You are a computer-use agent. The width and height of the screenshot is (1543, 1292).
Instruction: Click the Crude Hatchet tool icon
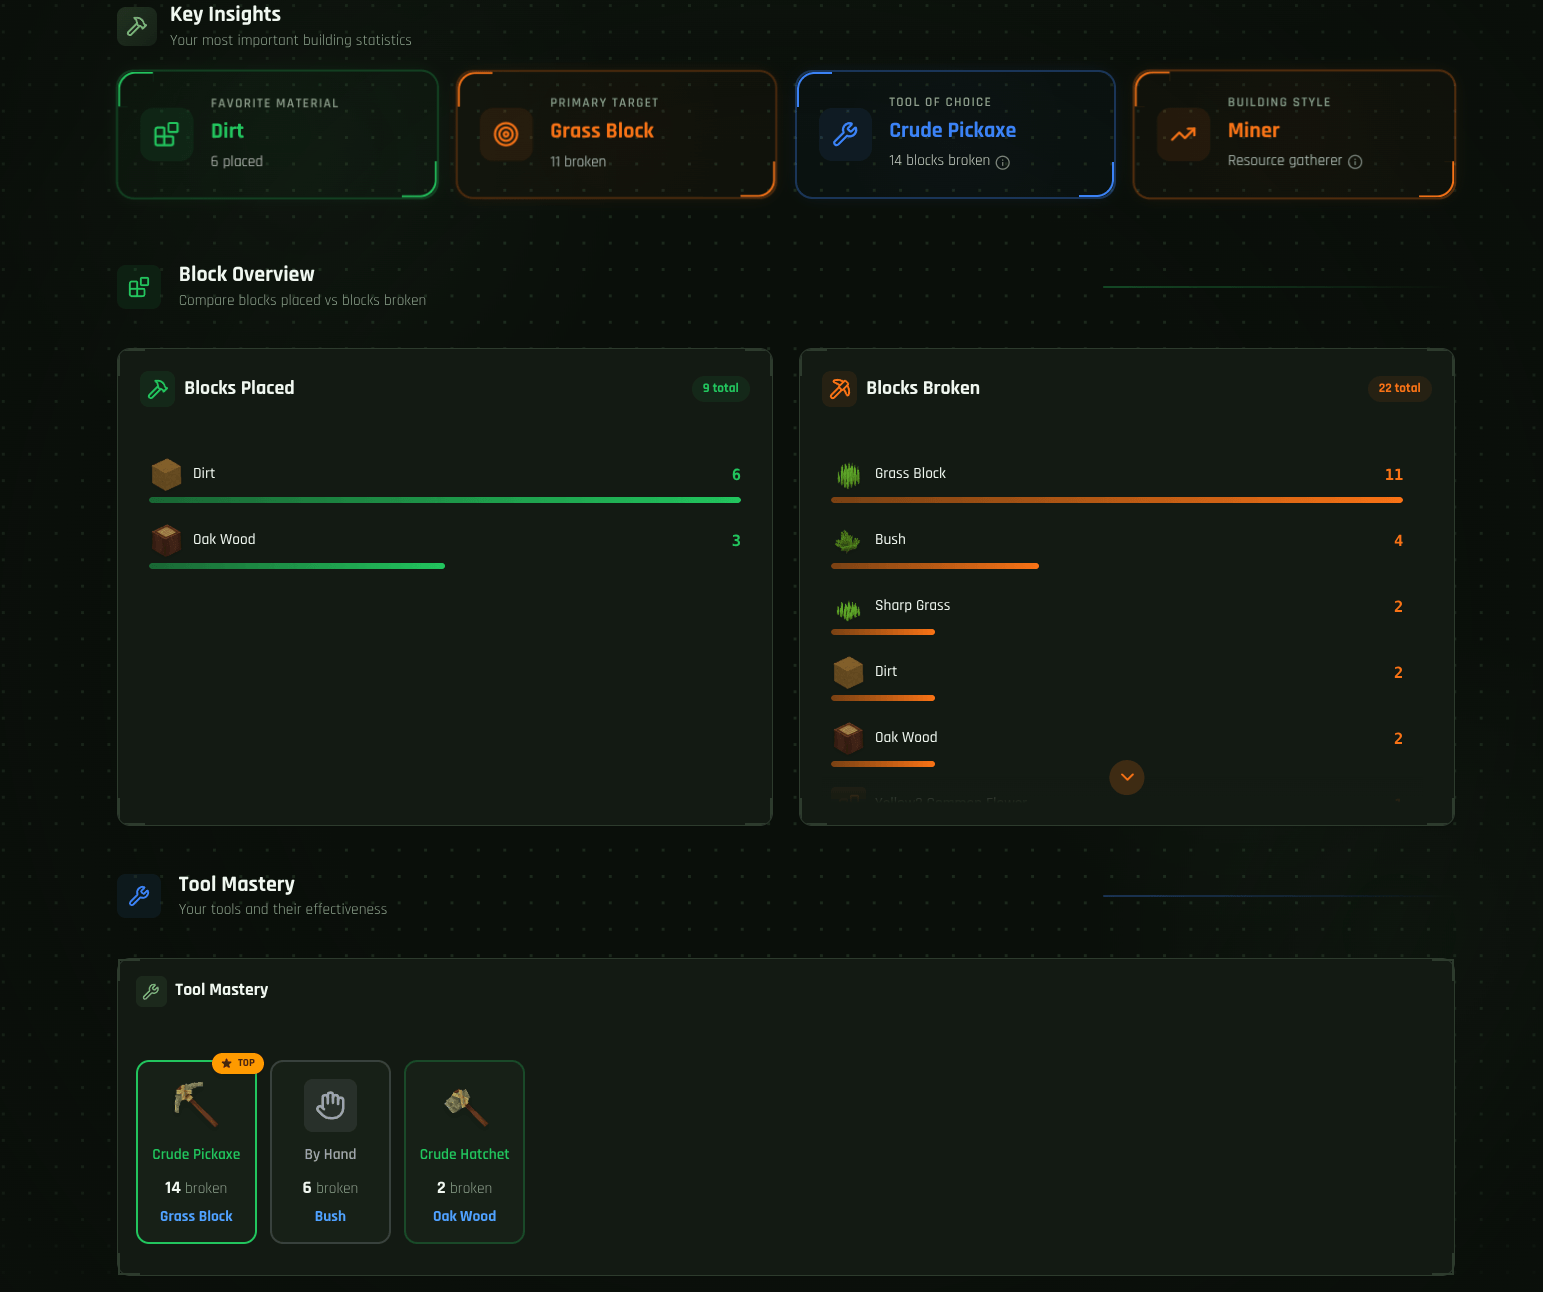pyautogui.click(x=464, y=1105)
